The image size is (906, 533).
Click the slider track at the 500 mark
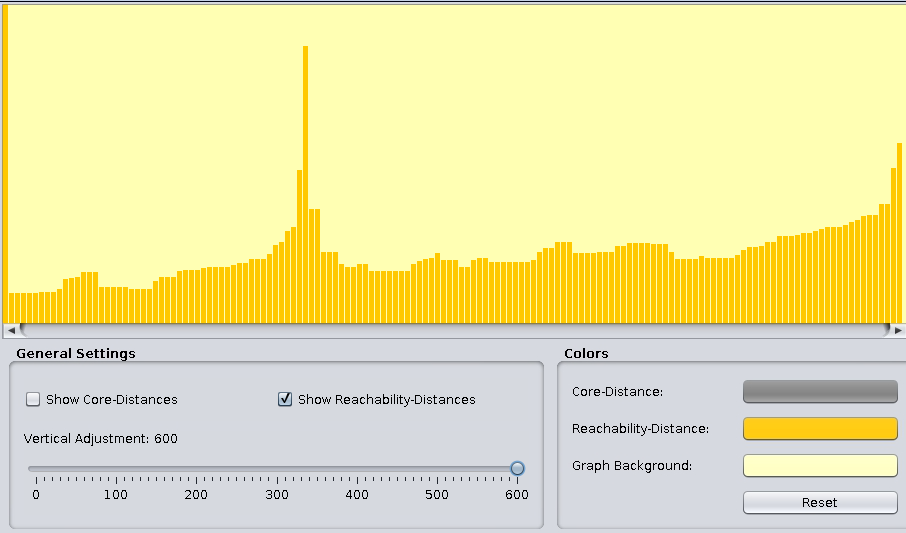pyautogui.click(x=437, y=468)
